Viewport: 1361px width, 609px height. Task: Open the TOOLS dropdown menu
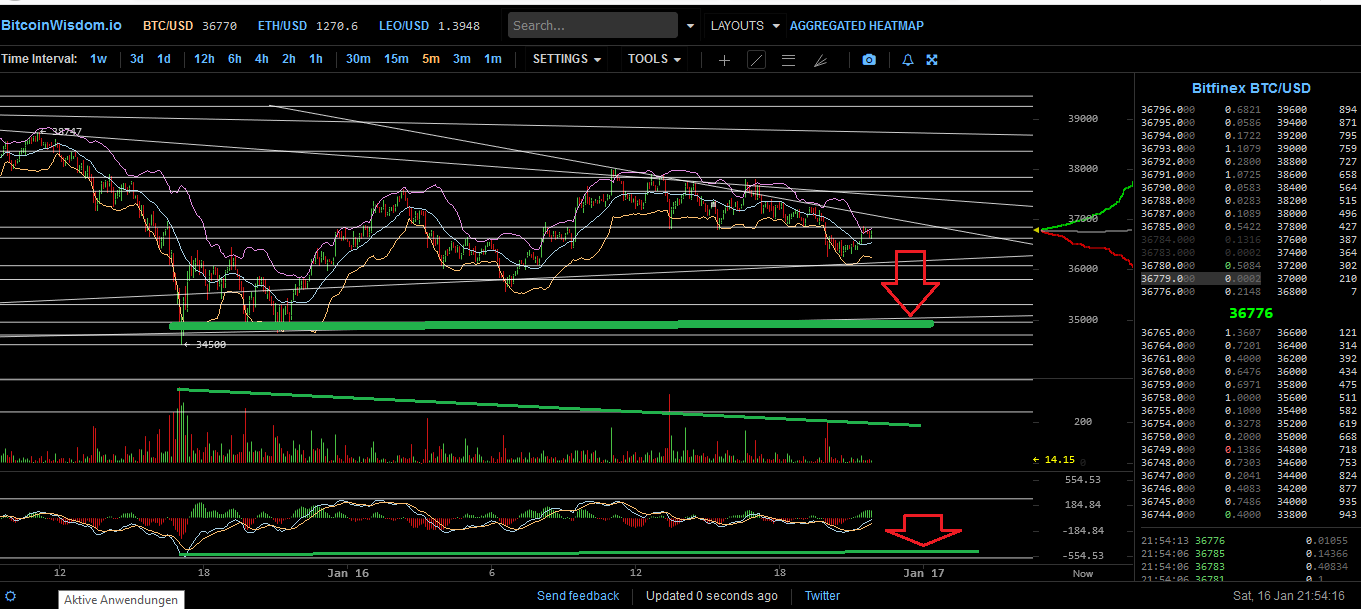click(654, 59)
